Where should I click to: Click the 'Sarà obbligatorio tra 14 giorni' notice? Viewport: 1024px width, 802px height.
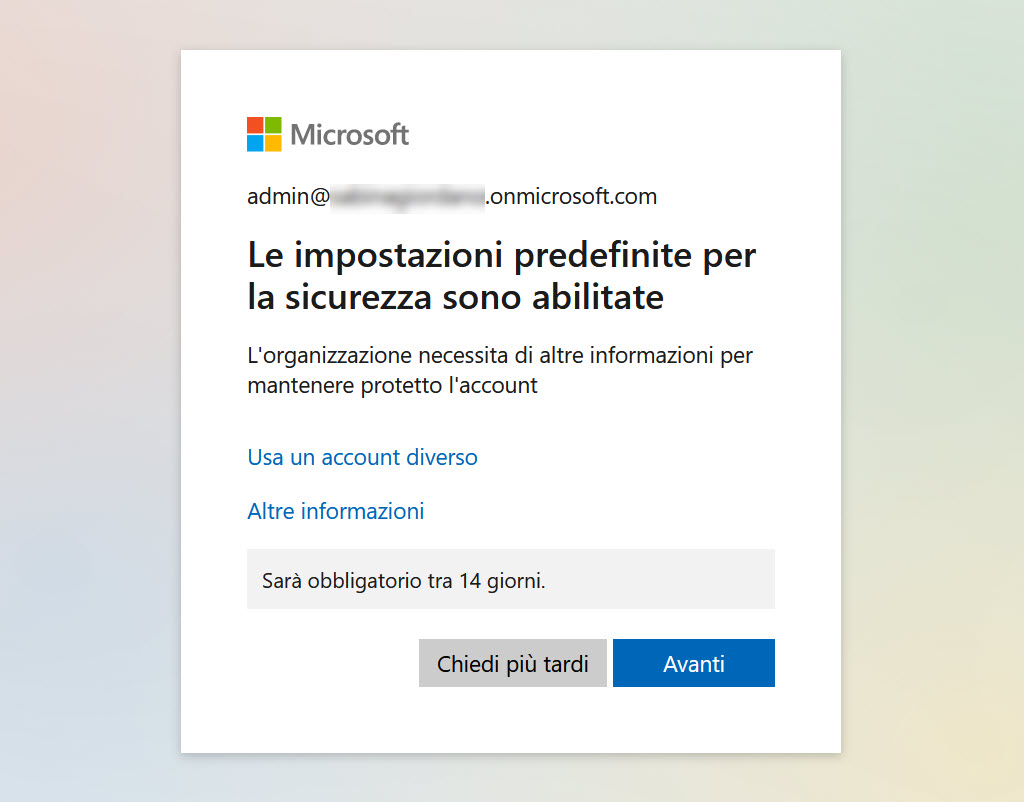[404, 581]
